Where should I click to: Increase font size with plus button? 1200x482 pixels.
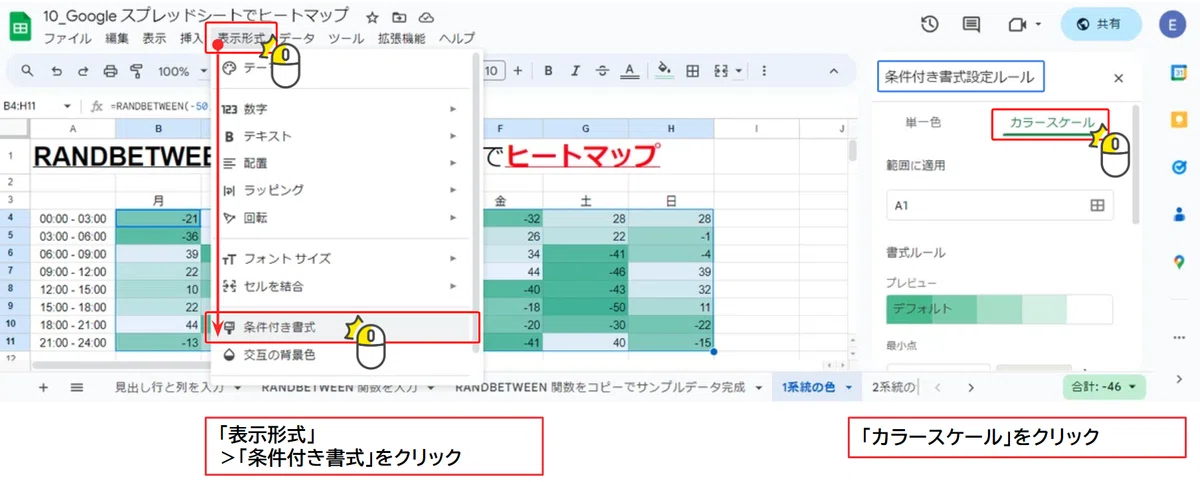click(x=517, y=71)
